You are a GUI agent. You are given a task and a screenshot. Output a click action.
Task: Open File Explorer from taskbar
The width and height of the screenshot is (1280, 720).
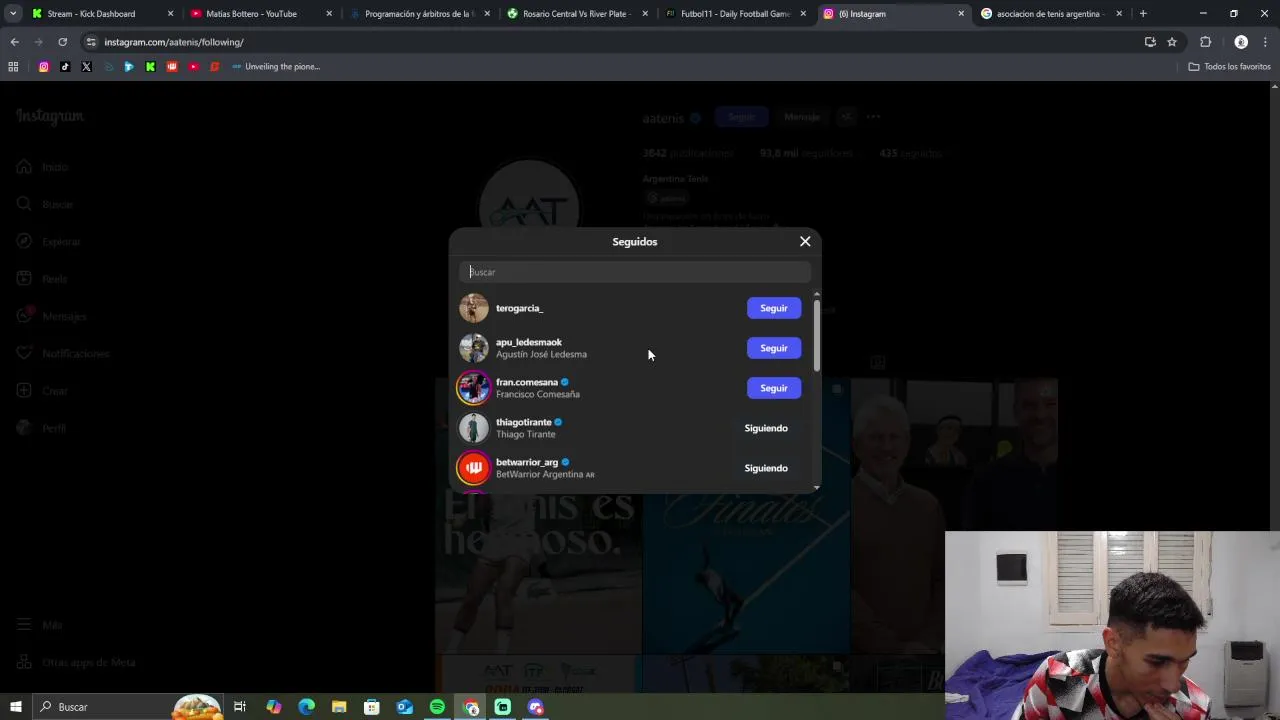(x=339, y=707)
